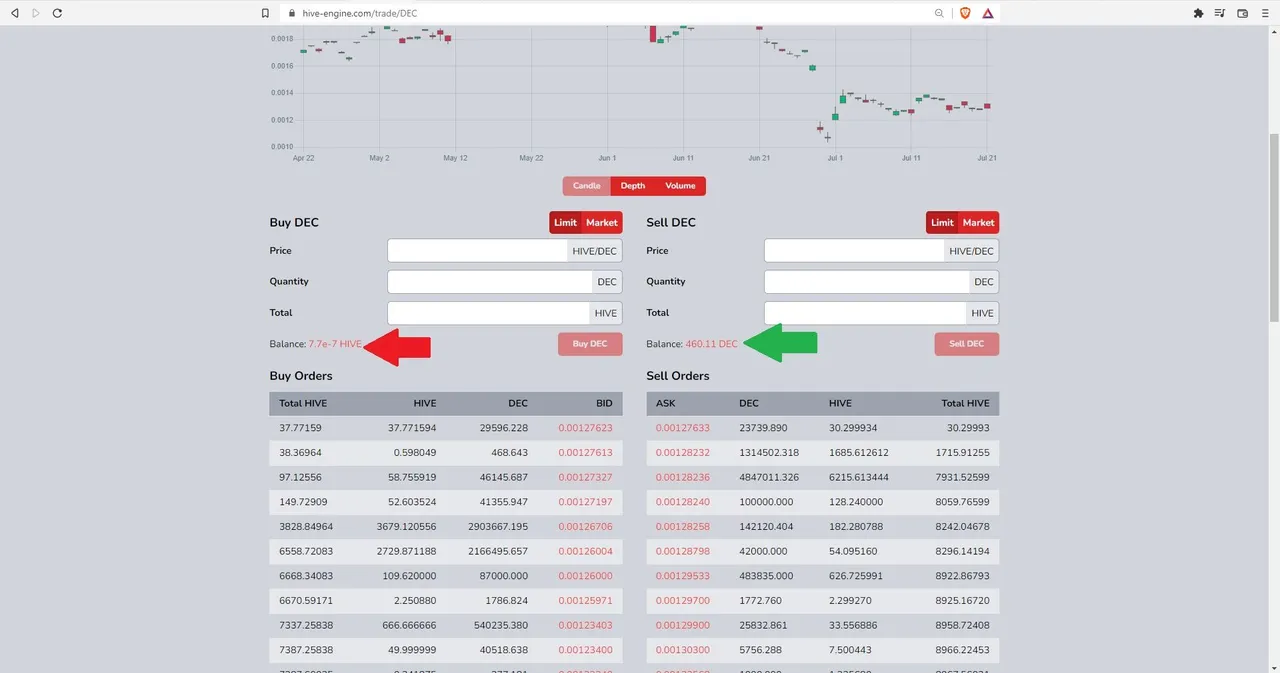The width and height of the screenshot is (1280, 673).
Task: Select ask price 0.00129900
Action: point(683,625)
